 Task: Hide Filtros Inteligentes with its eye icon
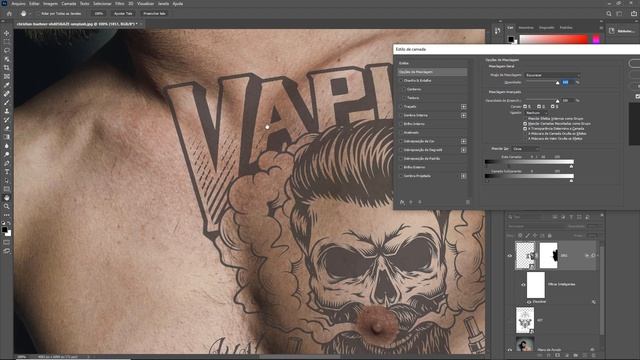point(523,284)
